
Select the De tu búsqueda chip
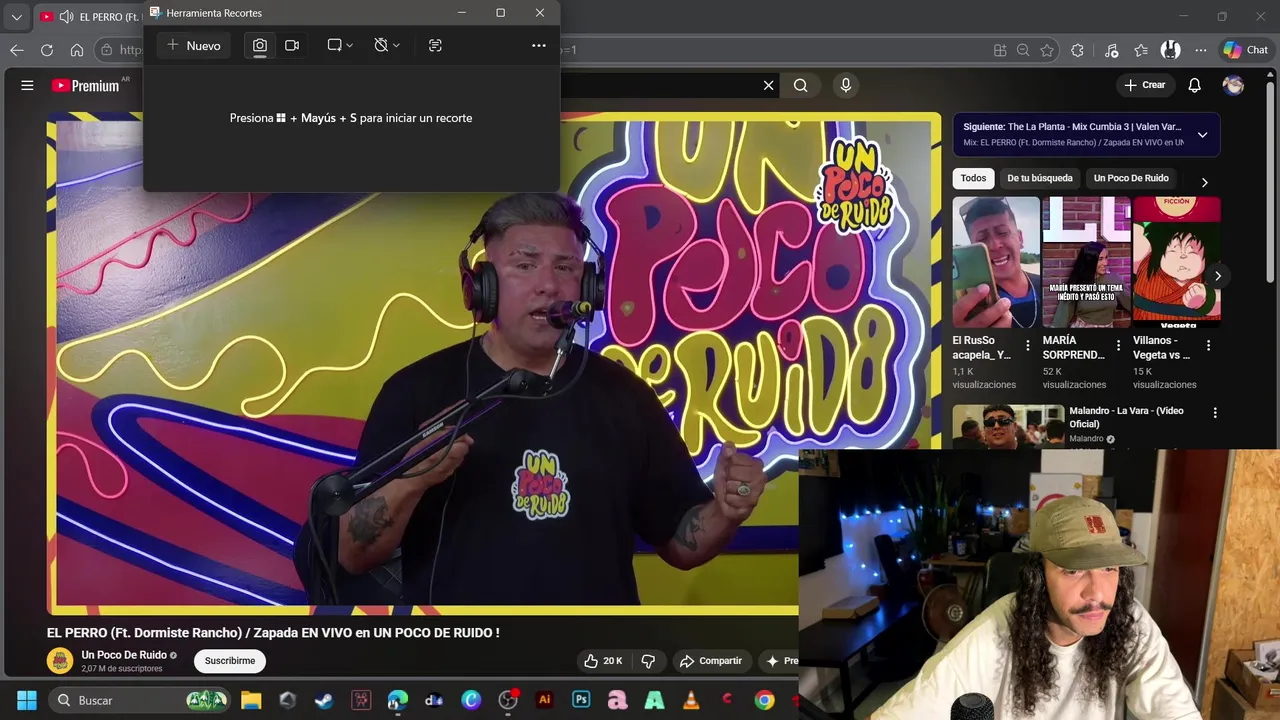(1040, 178)
